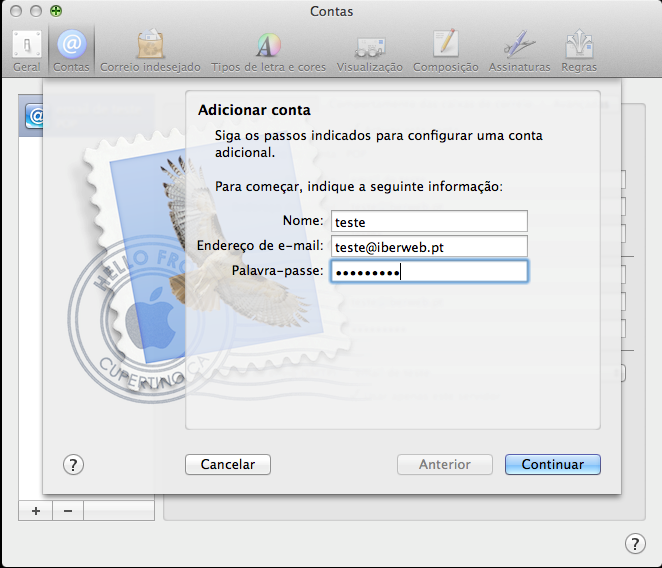Click the help button at window bottom-right
662x568 pixels.
(x=634, y=543)
